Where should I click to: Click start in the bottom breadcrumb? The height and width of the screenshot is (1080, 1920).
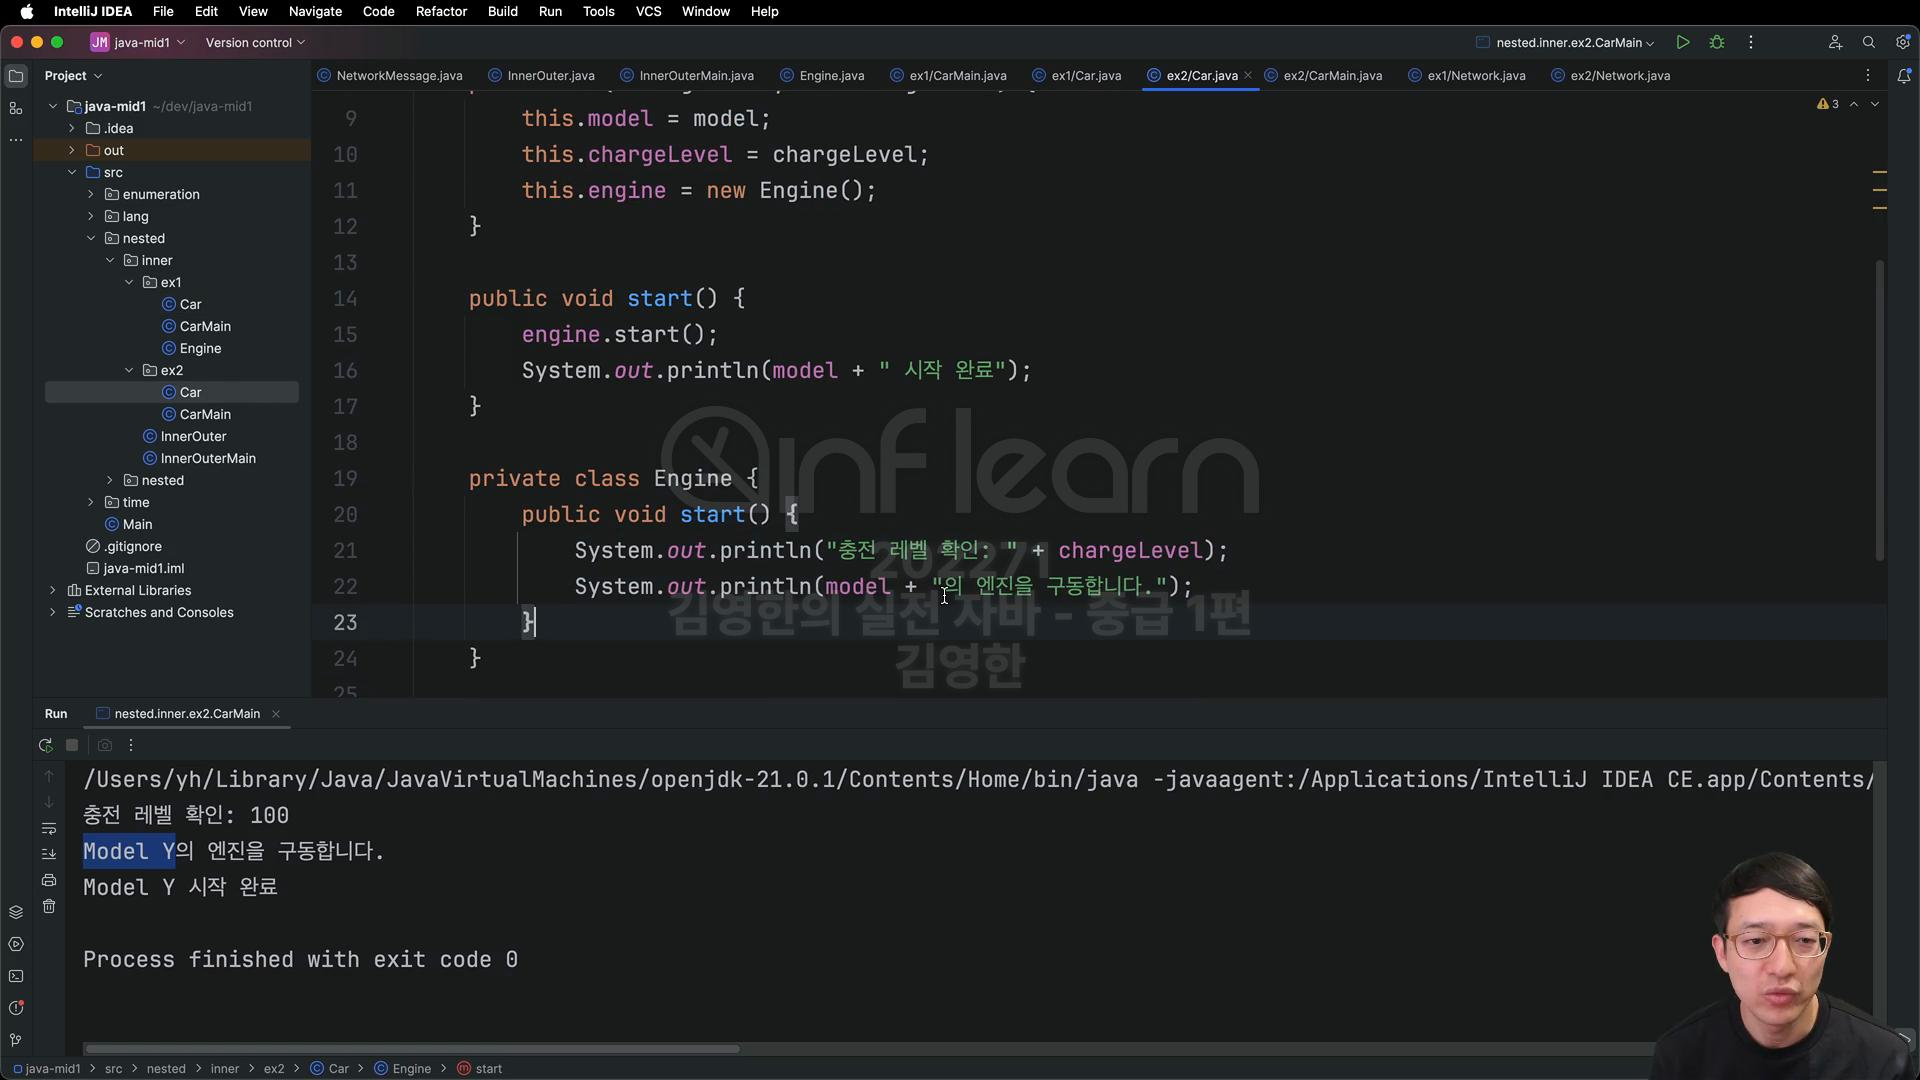coord(480,1069)
